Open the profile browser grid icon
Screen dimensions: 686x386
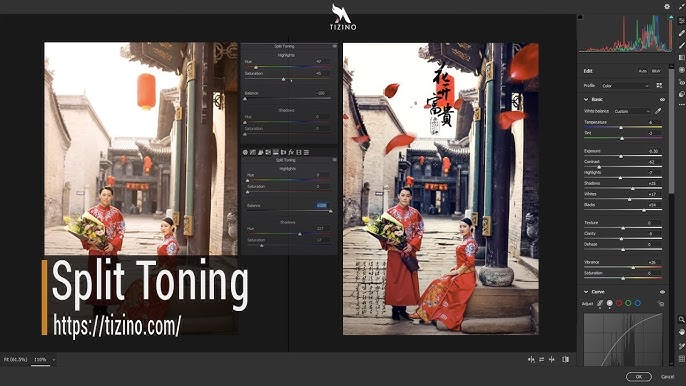point(659,85)
